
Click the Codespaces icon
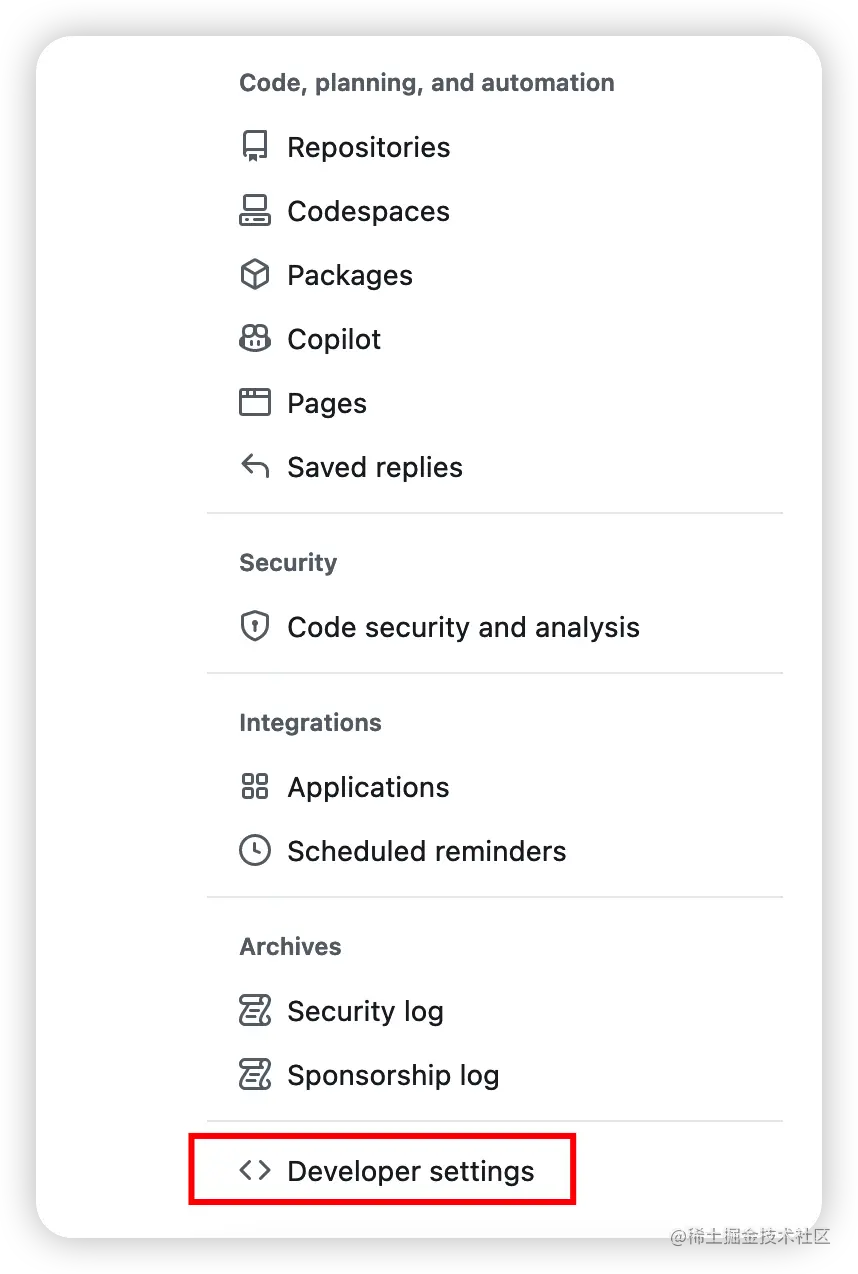[255, 211]
